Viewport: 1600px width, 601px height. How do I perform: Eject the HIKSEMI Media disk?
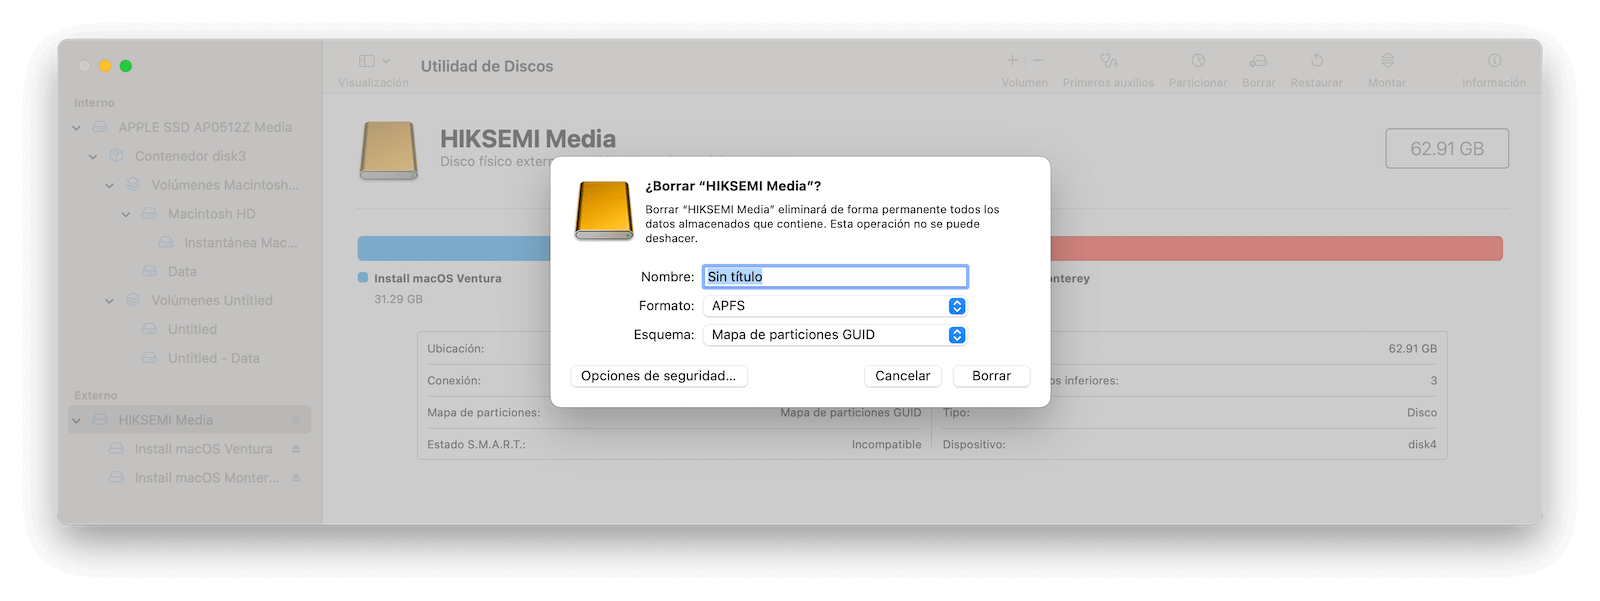tap(296, 420)
